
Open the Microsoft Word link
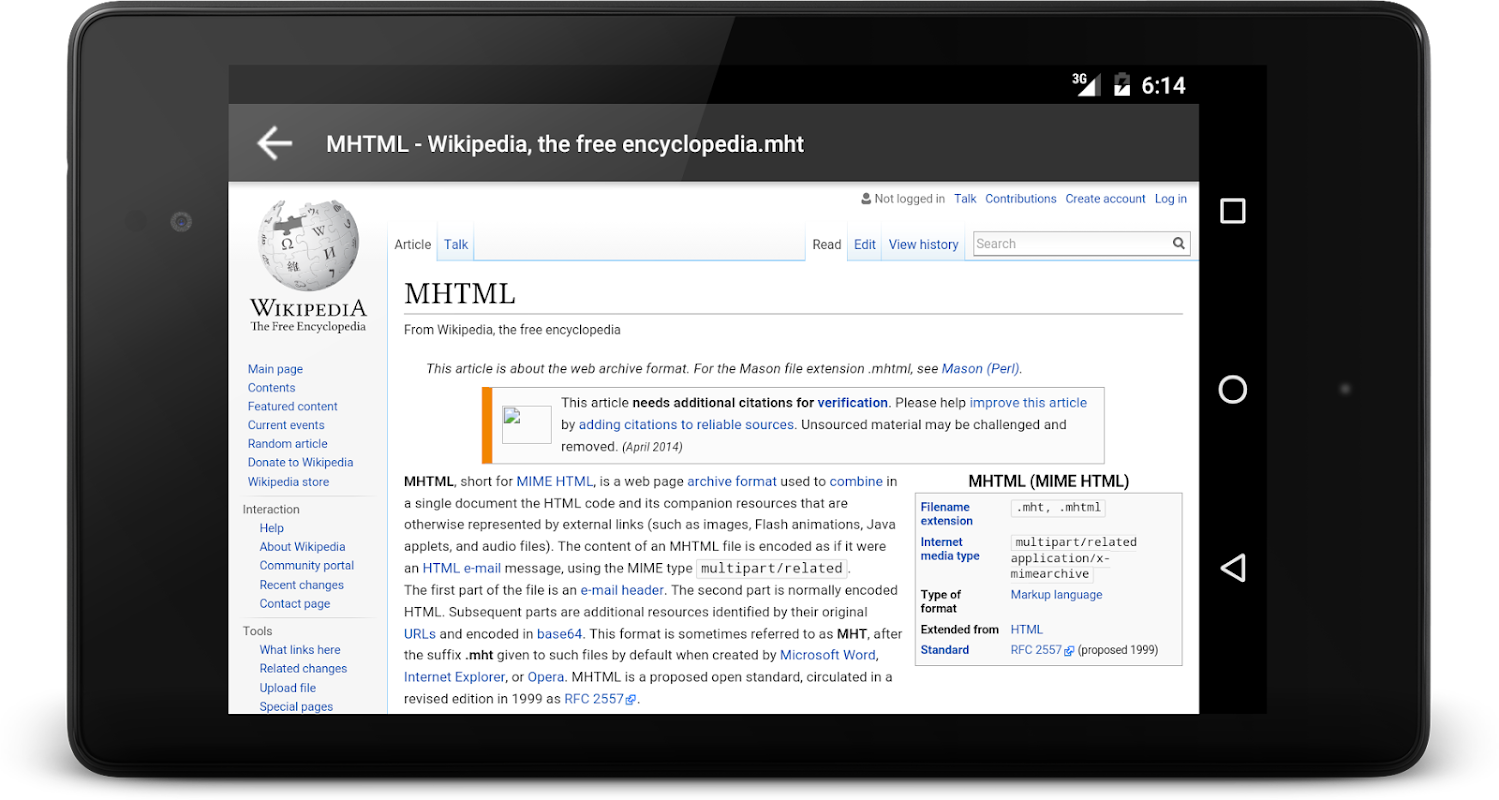coord(828,656)
